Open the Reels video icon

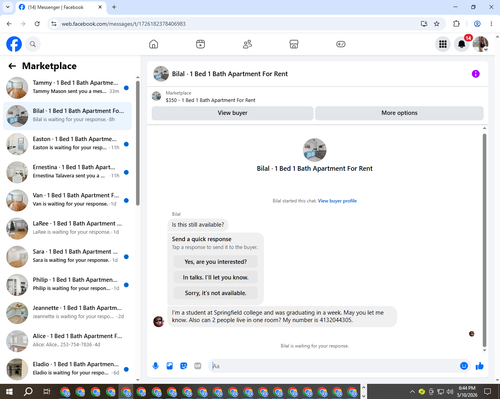click(x=200, y=44)
